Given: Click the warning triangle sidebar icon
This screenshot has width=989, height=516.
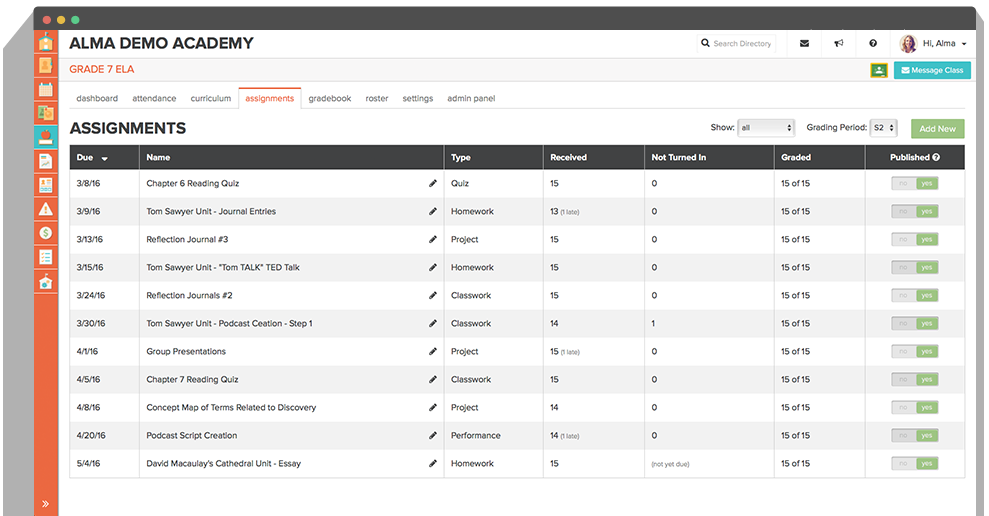Looking at the screenshot, I should [45, 209].
